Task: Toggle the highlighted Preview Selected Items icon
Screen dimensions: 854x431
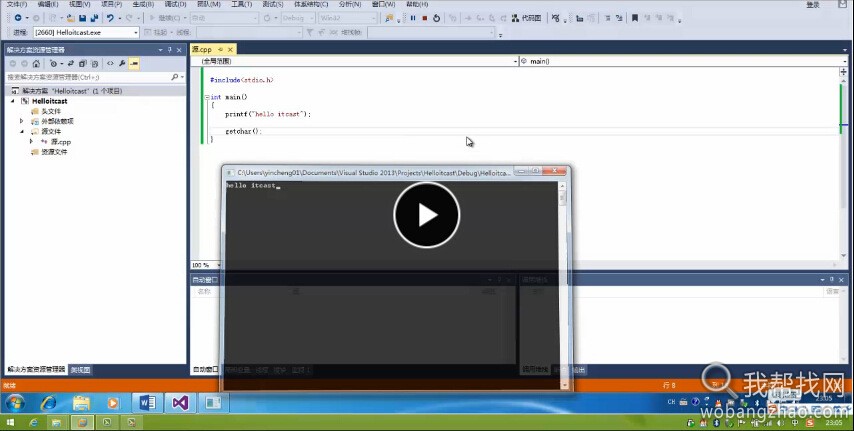Action: 133,64
